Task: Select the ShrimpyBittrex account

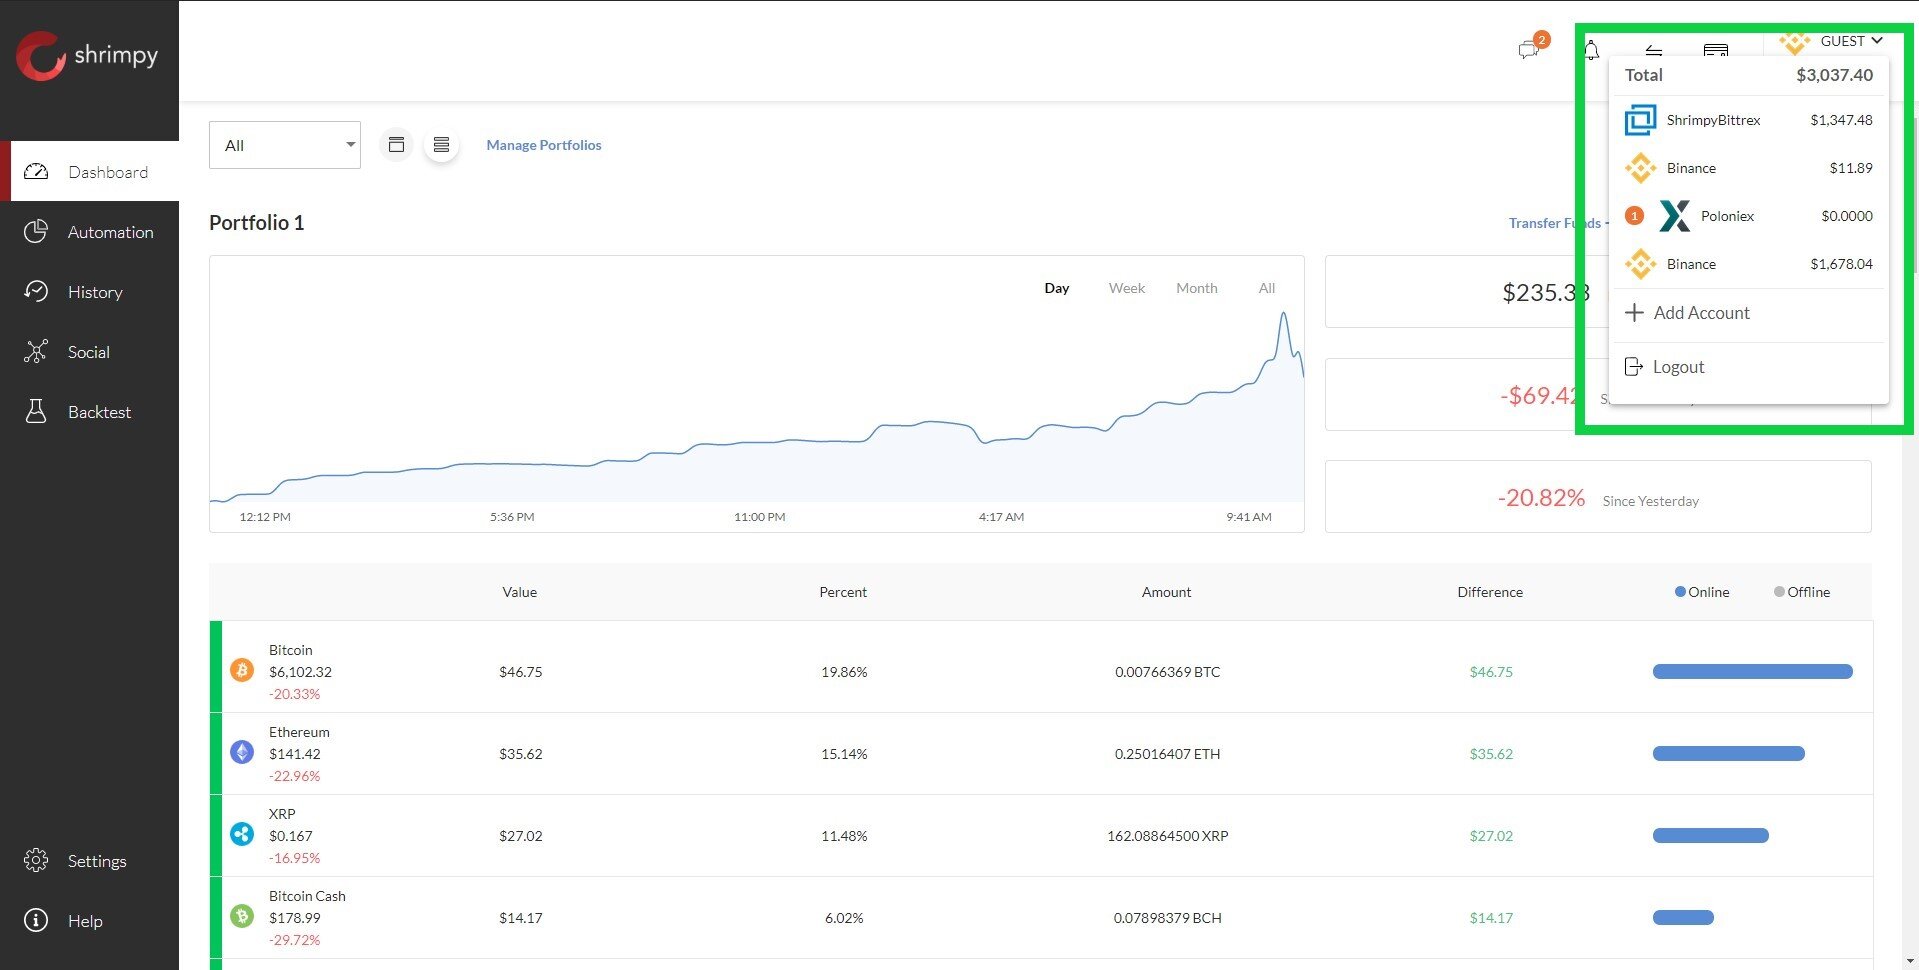Action: click(1748, 120)
